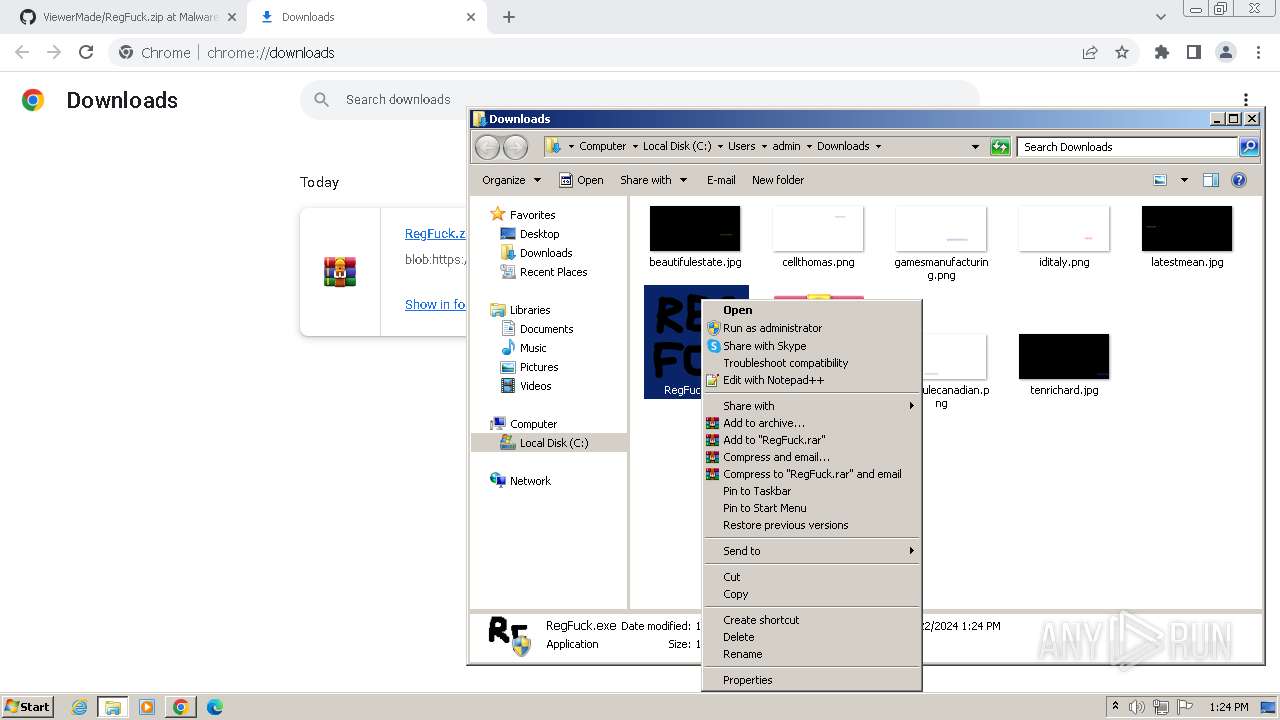Click the share page icon in address bar
The width and height of the screenshot is (1280, 720).
(x=1090, y=53)
